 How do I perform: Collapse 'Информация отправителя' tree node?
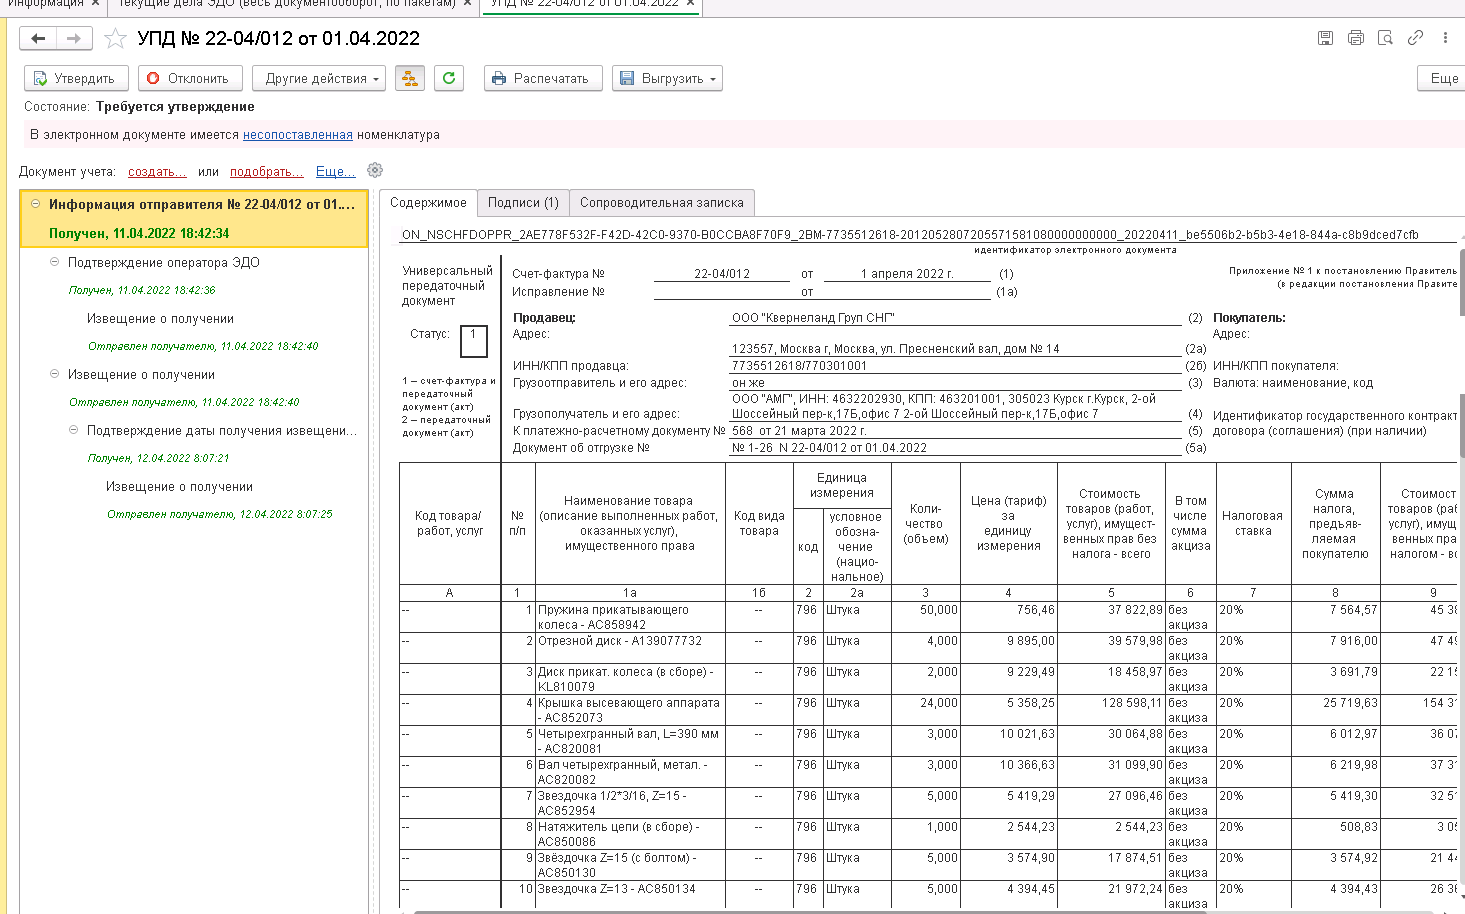tap(35, 204)
